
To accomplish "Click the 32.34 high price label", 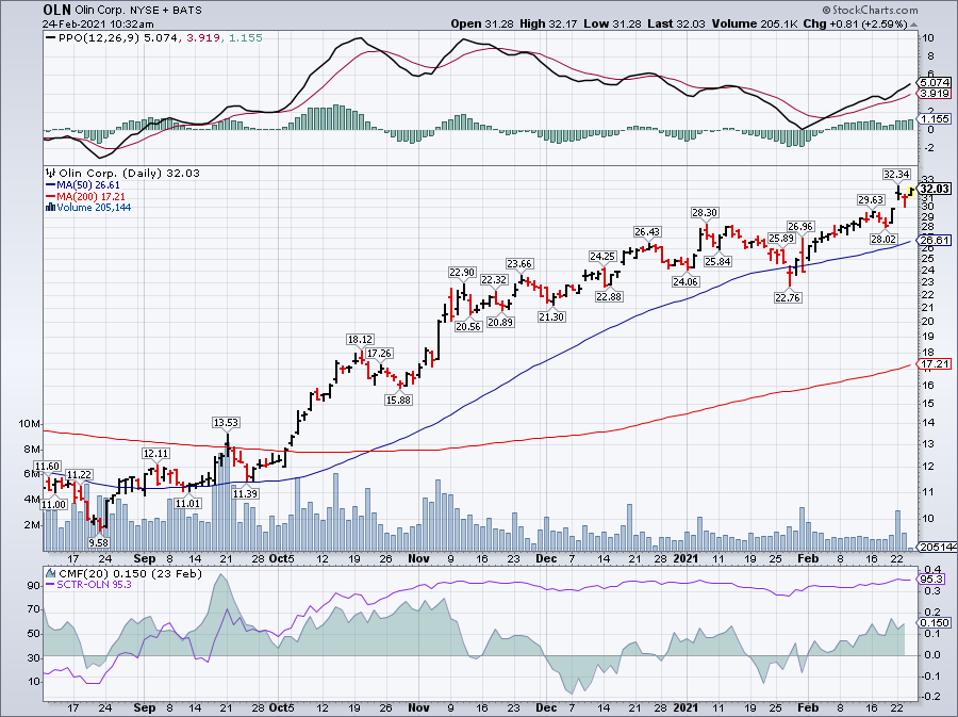I will click(x=896, y=174).
